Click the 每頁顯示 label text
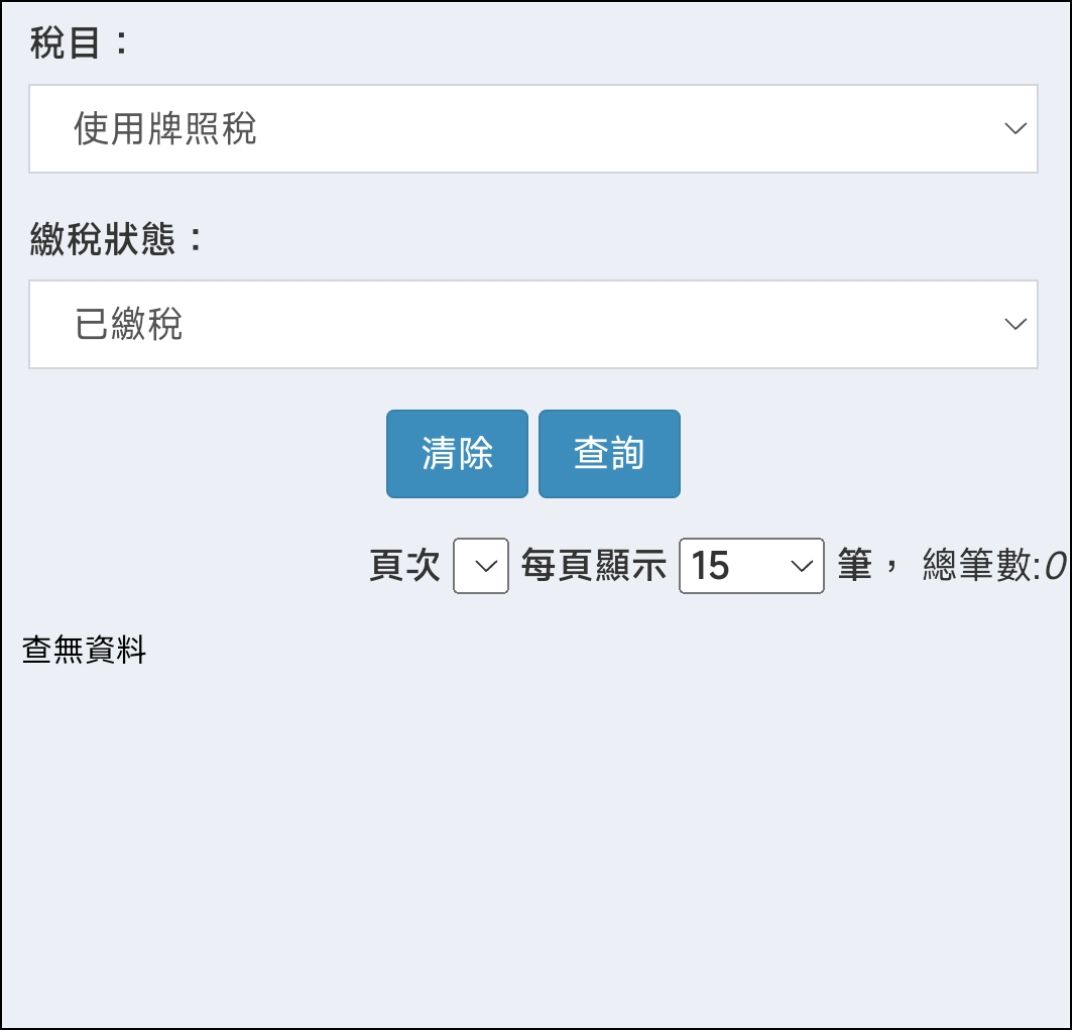 593,567
